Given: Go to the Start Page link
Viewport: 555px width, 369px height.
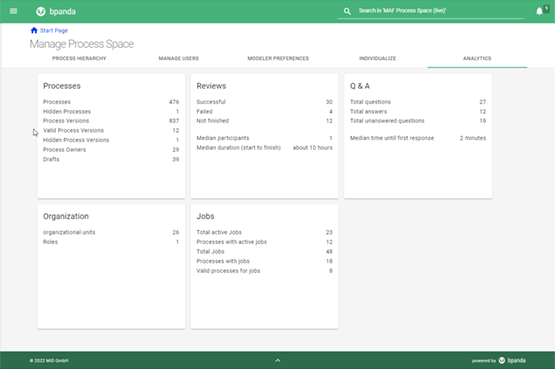Looking at the screenshot, I should 54,30.
